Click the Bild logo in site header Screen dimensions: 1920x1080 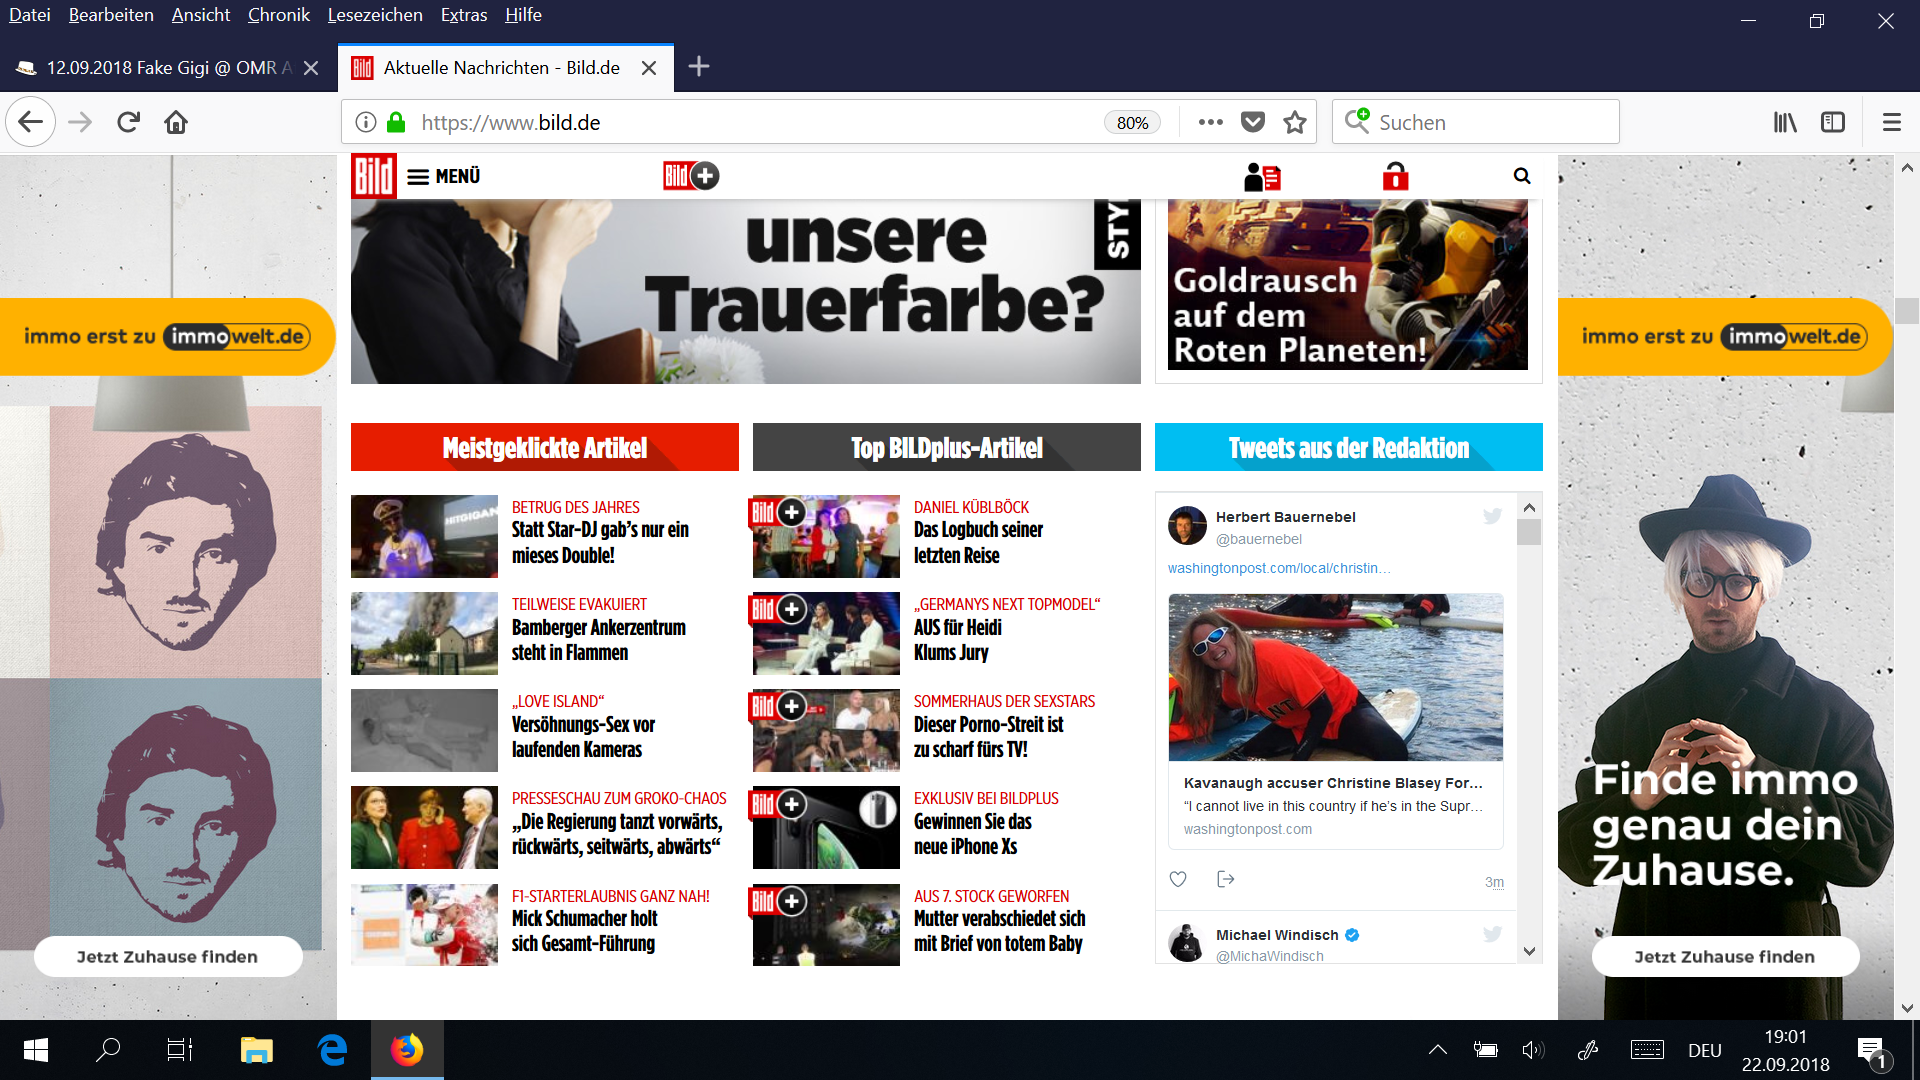tap(374, 176)
